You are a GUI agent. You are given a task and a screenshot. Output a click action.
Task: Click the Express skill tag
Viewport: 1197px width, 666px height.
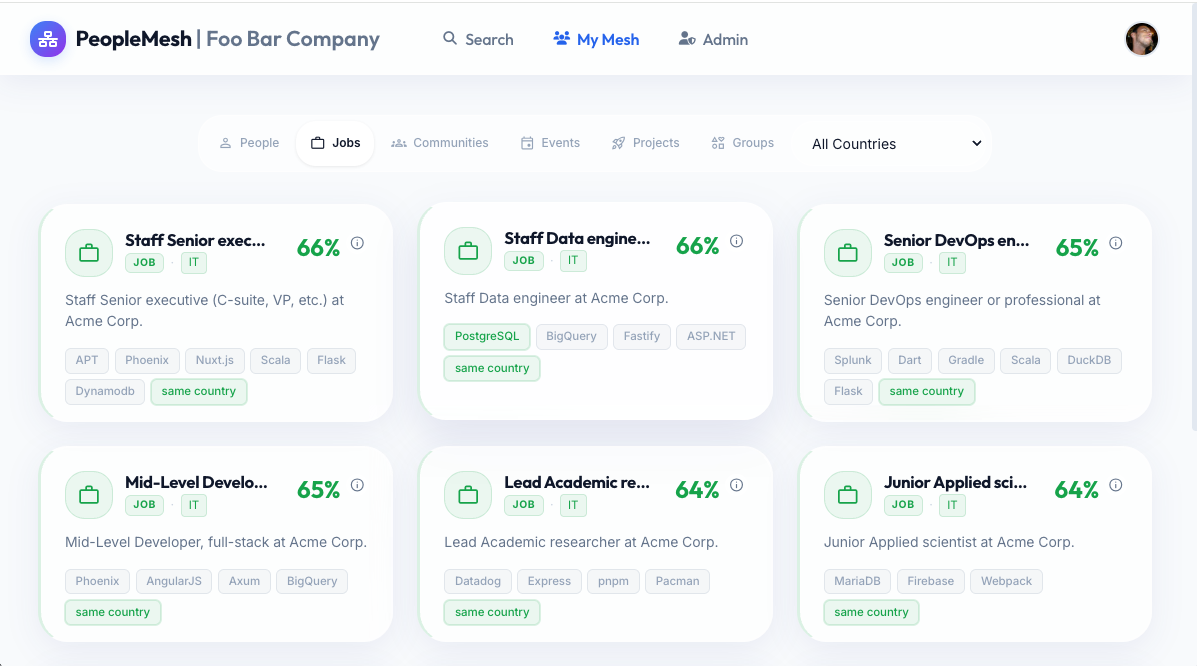tap(549, 581)
